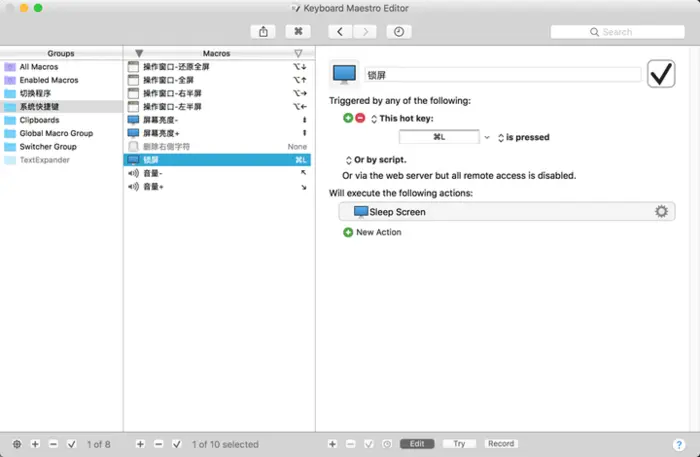Open the Or by script popup
Screen dimensions: 700x457
(x=349, y=160)
